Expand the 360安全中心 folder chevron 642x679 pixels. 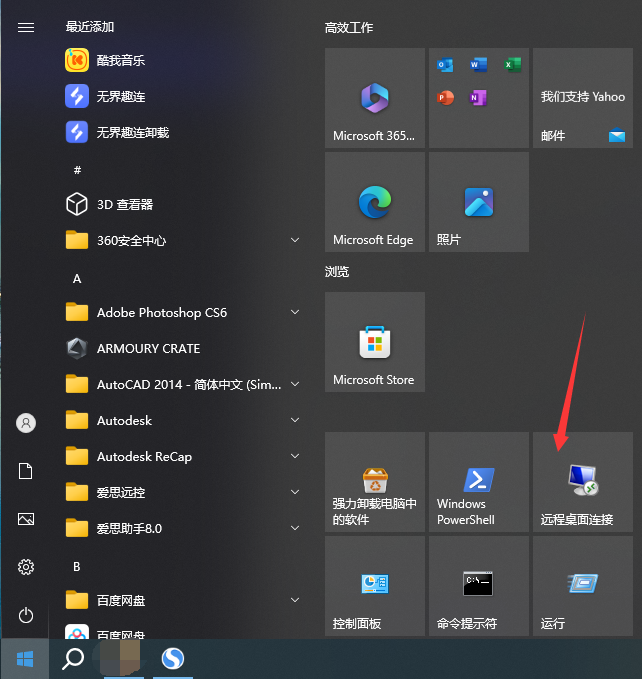click(295, 240)
